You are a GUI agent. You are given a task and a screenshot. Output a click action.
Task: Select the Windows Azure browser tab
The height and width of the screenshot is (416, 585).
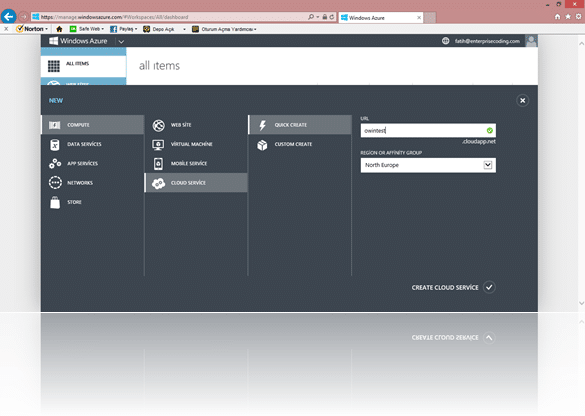pos(381,18)
